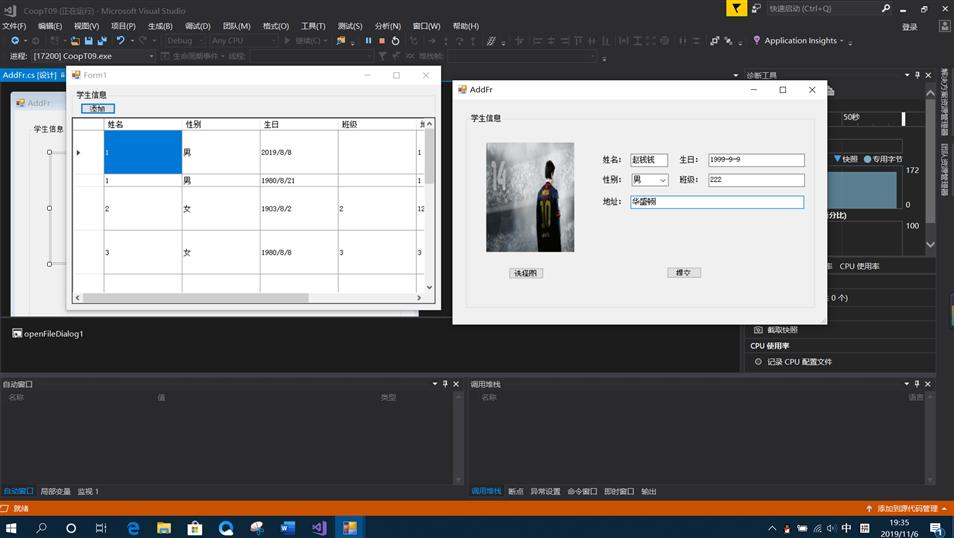This screenshot has width=954, height=538.
Task: Click the Application Insights lightbulb icon
Action: (756, 41)
